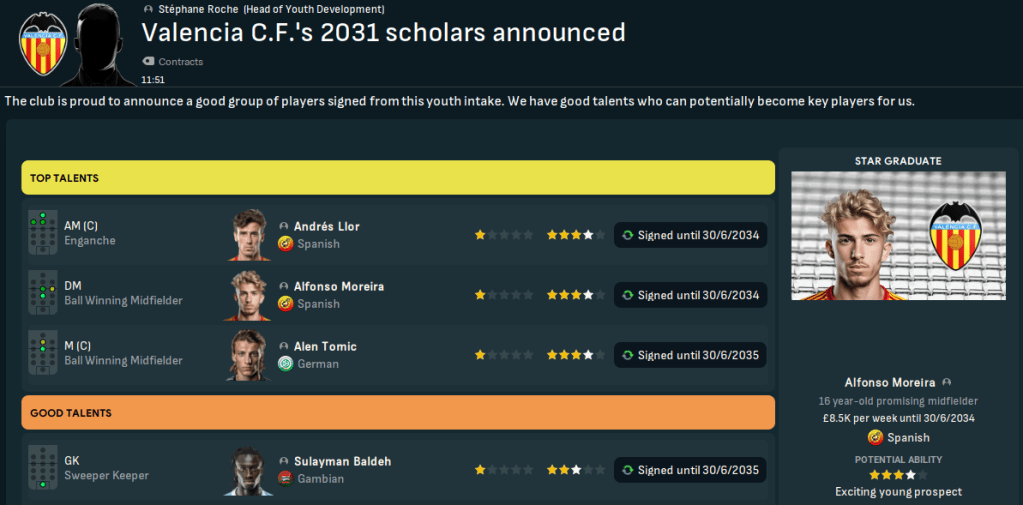The height and width of the screenshot is (505, 1023).
Task: Select the Good Talents orange header bar
Action: pyautogui.click(x=398, y=412)
